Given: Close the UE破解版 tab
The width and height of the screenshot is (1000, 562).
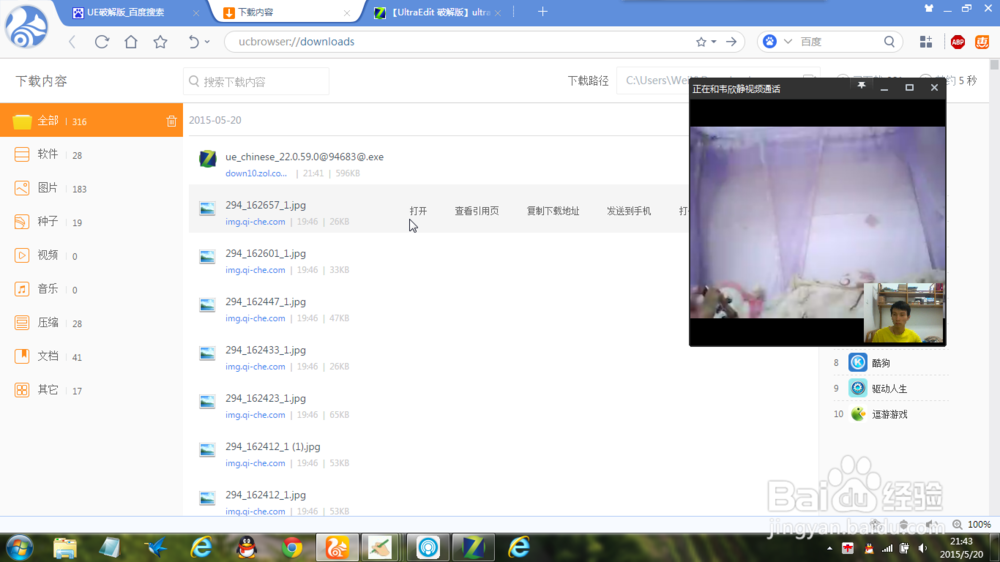Looking at the screenshot, I should pos(196,13).
